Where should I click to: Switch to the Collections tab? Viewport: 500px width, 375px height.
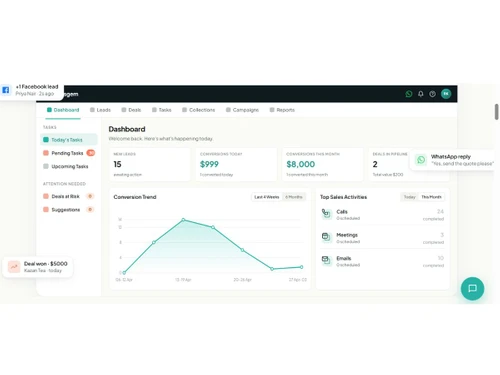(x=199, y=110)
